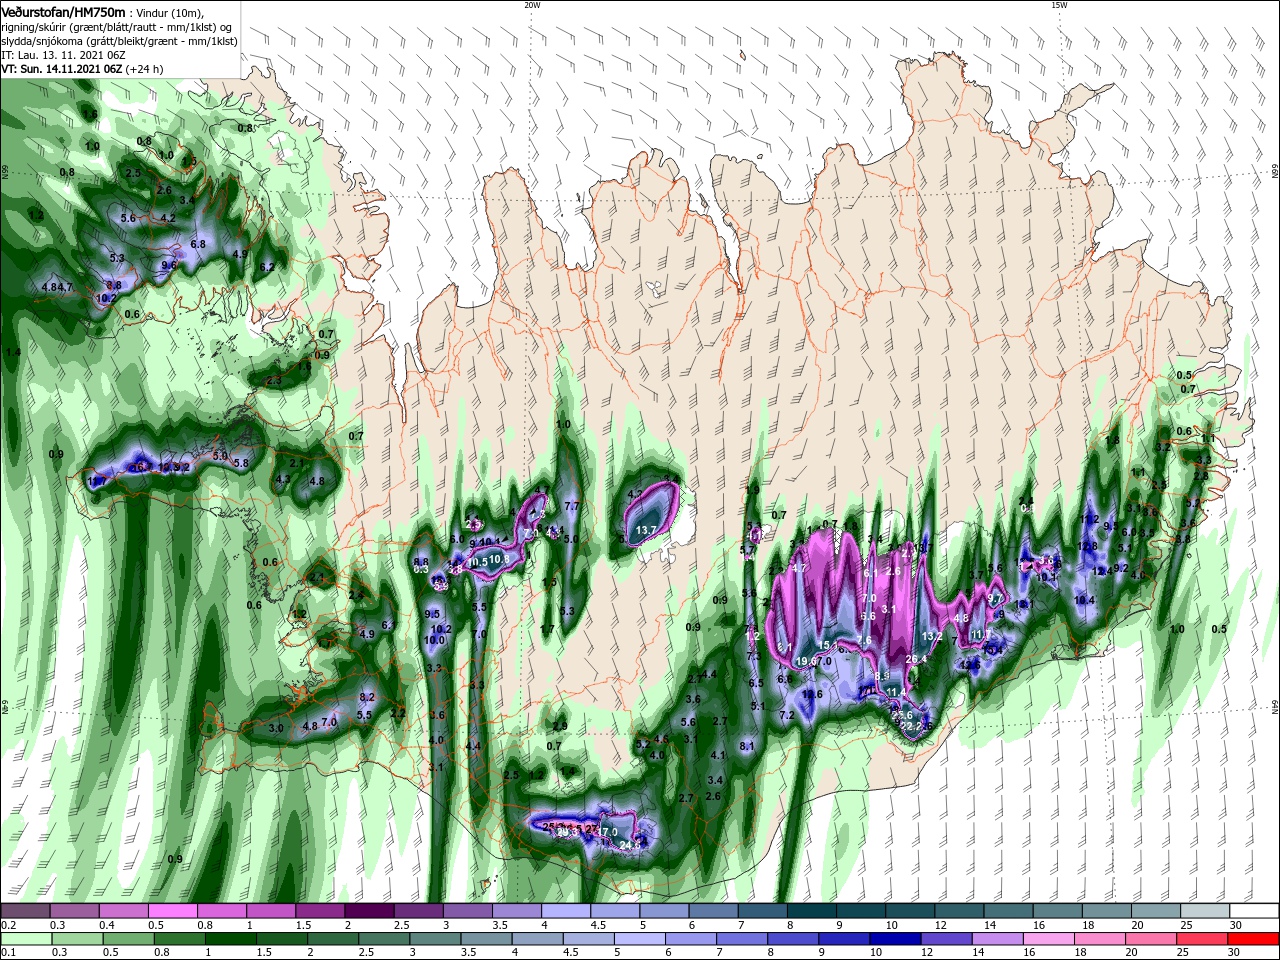Click the 24.6 precipitation value near south coast
1280x960 pixels.
tap(630, 845)
